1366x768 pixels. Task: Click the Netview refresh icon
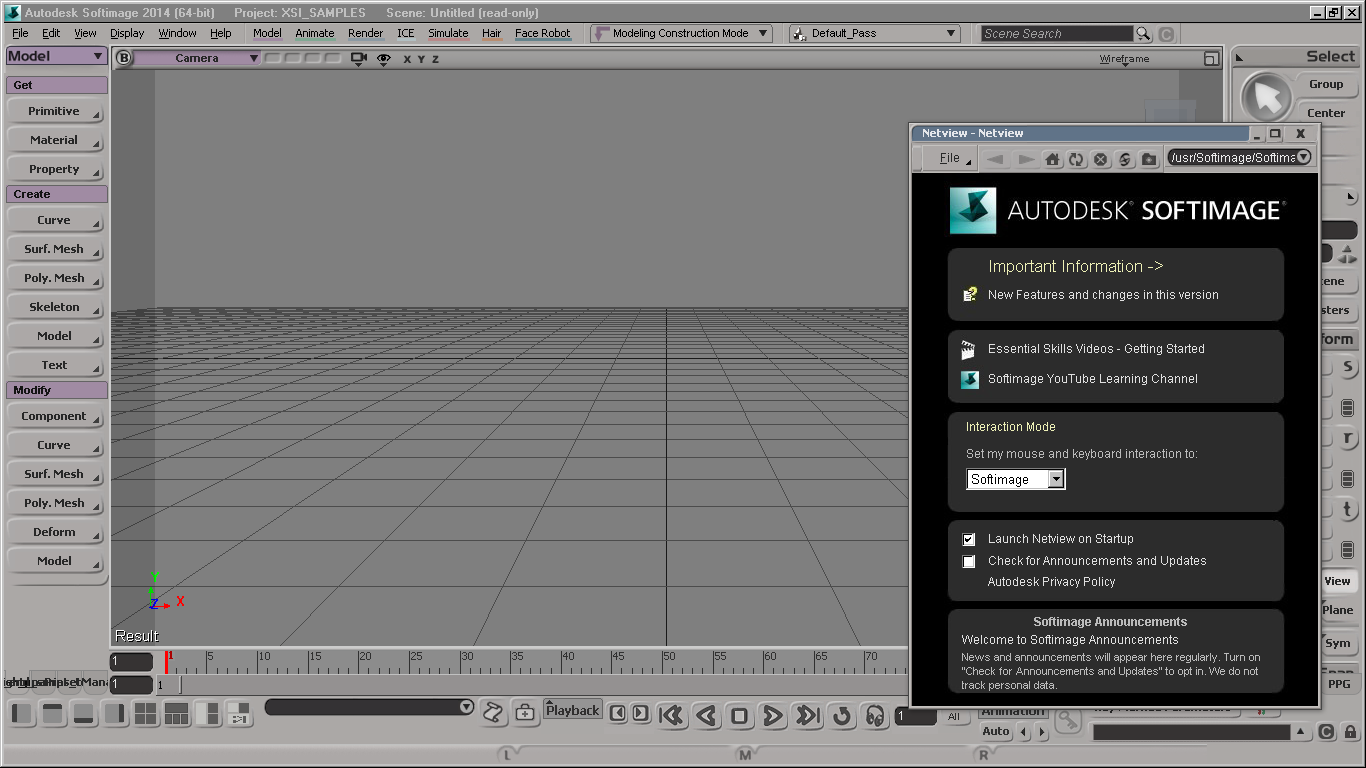[1076, 159]
